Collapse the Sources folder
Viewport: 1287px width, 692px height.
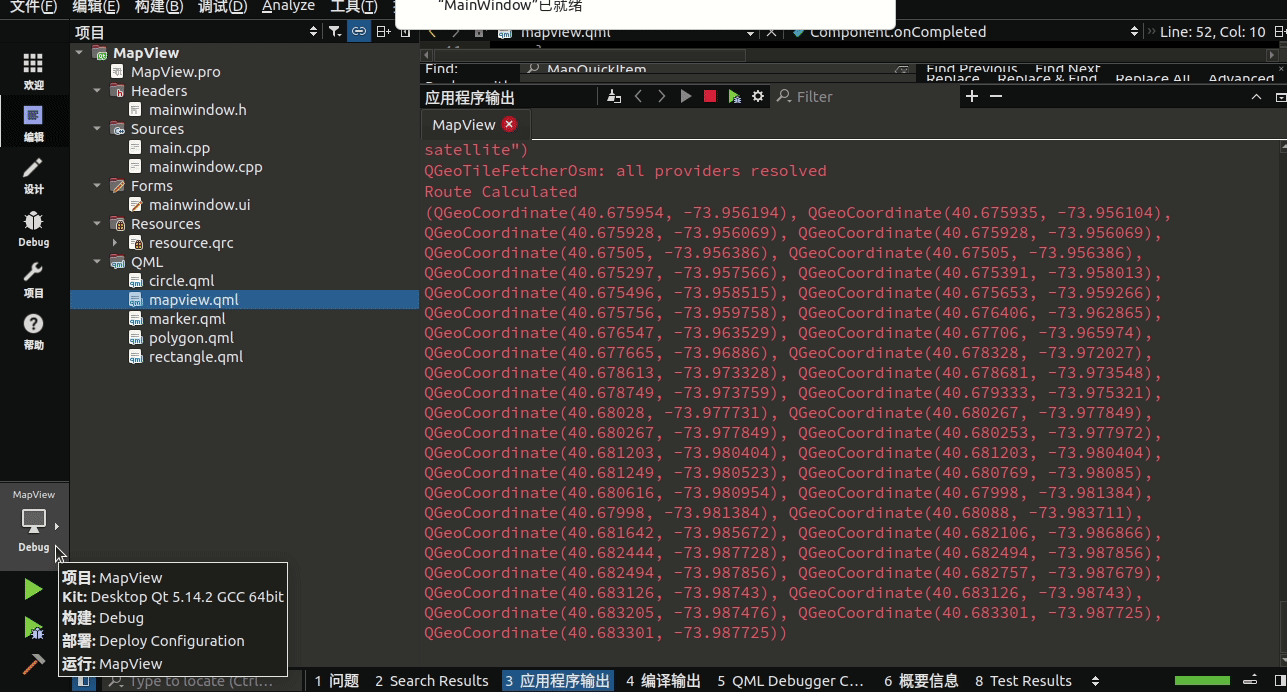(98, 129)
